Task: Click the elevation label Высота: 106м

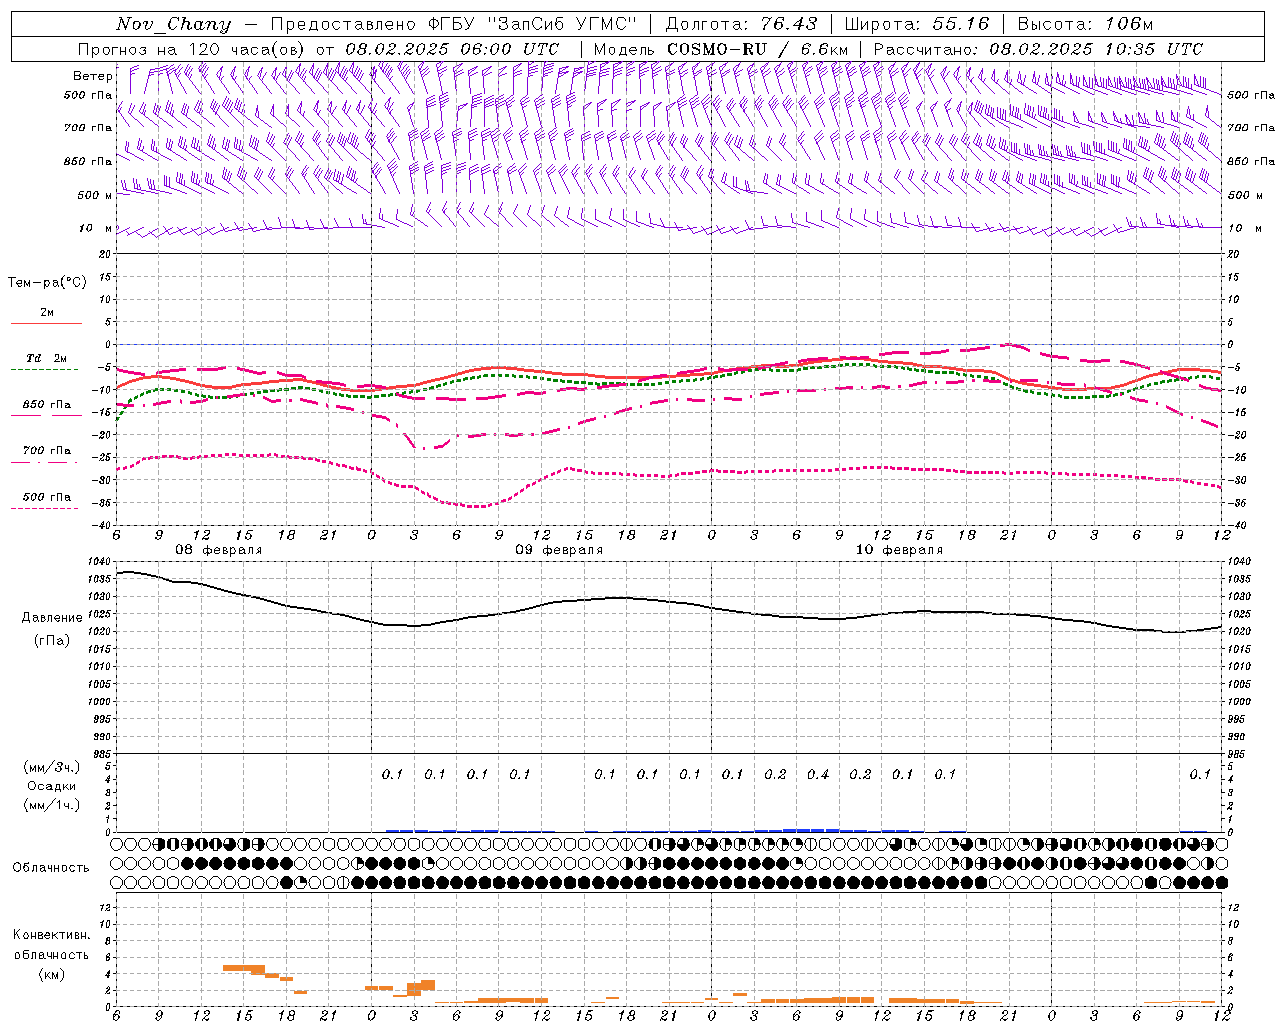Action: pos(1085,24)
